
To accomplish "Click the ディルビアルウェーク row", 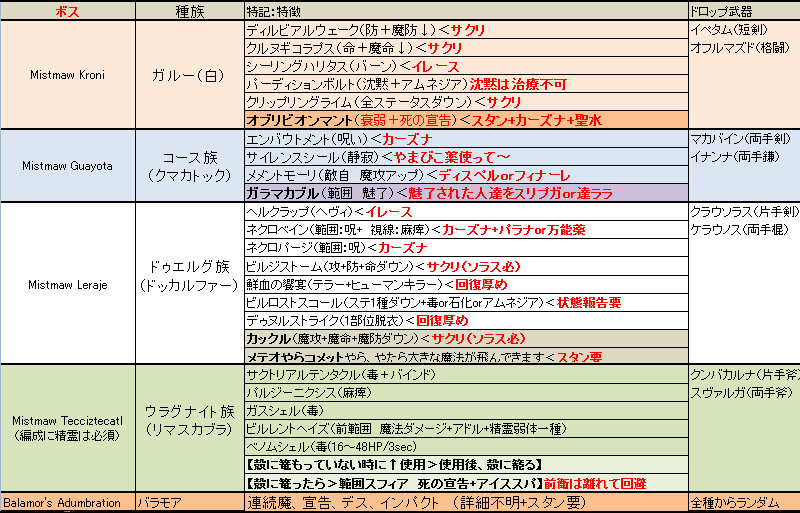I will click(x=466, y=30).
